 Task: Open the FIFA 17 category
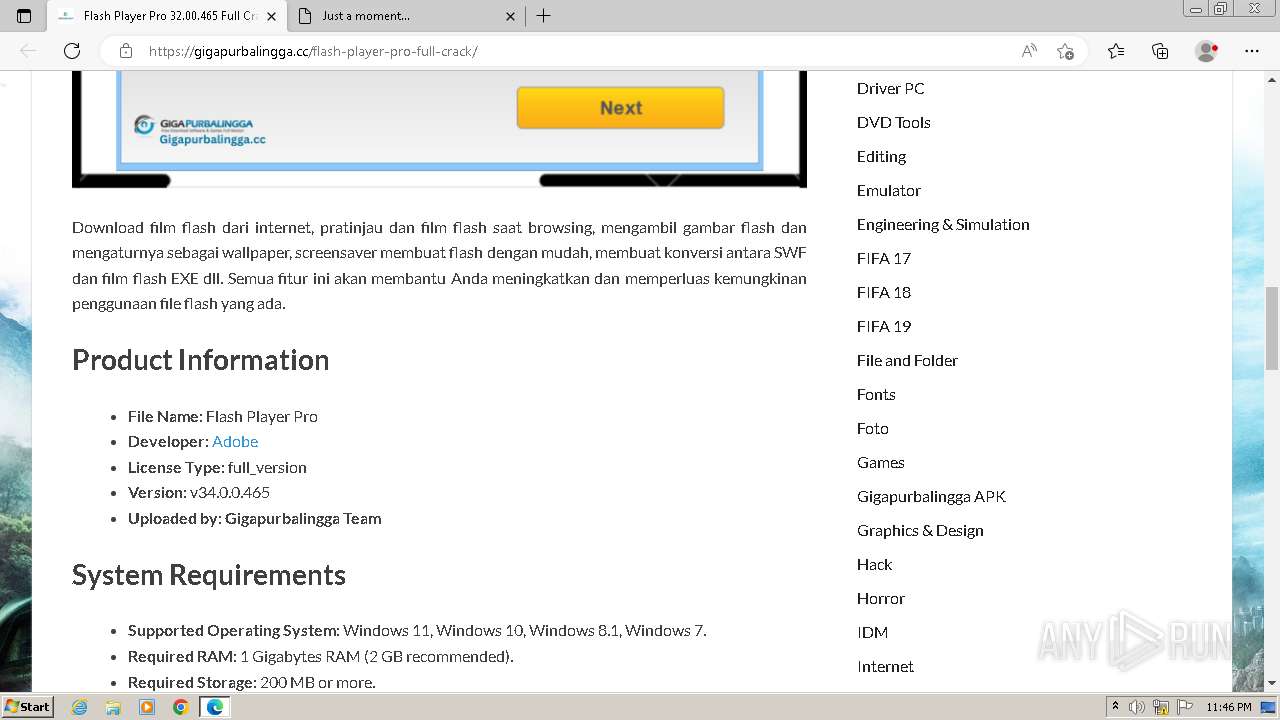(884, 258)
